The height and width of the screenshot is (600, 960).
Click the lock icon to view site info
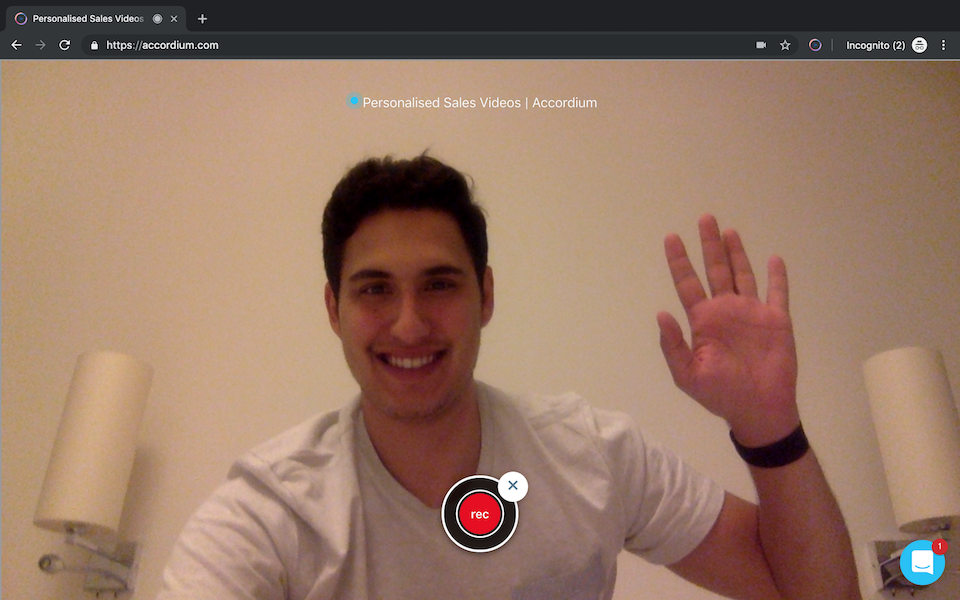(x=93, y=45)
